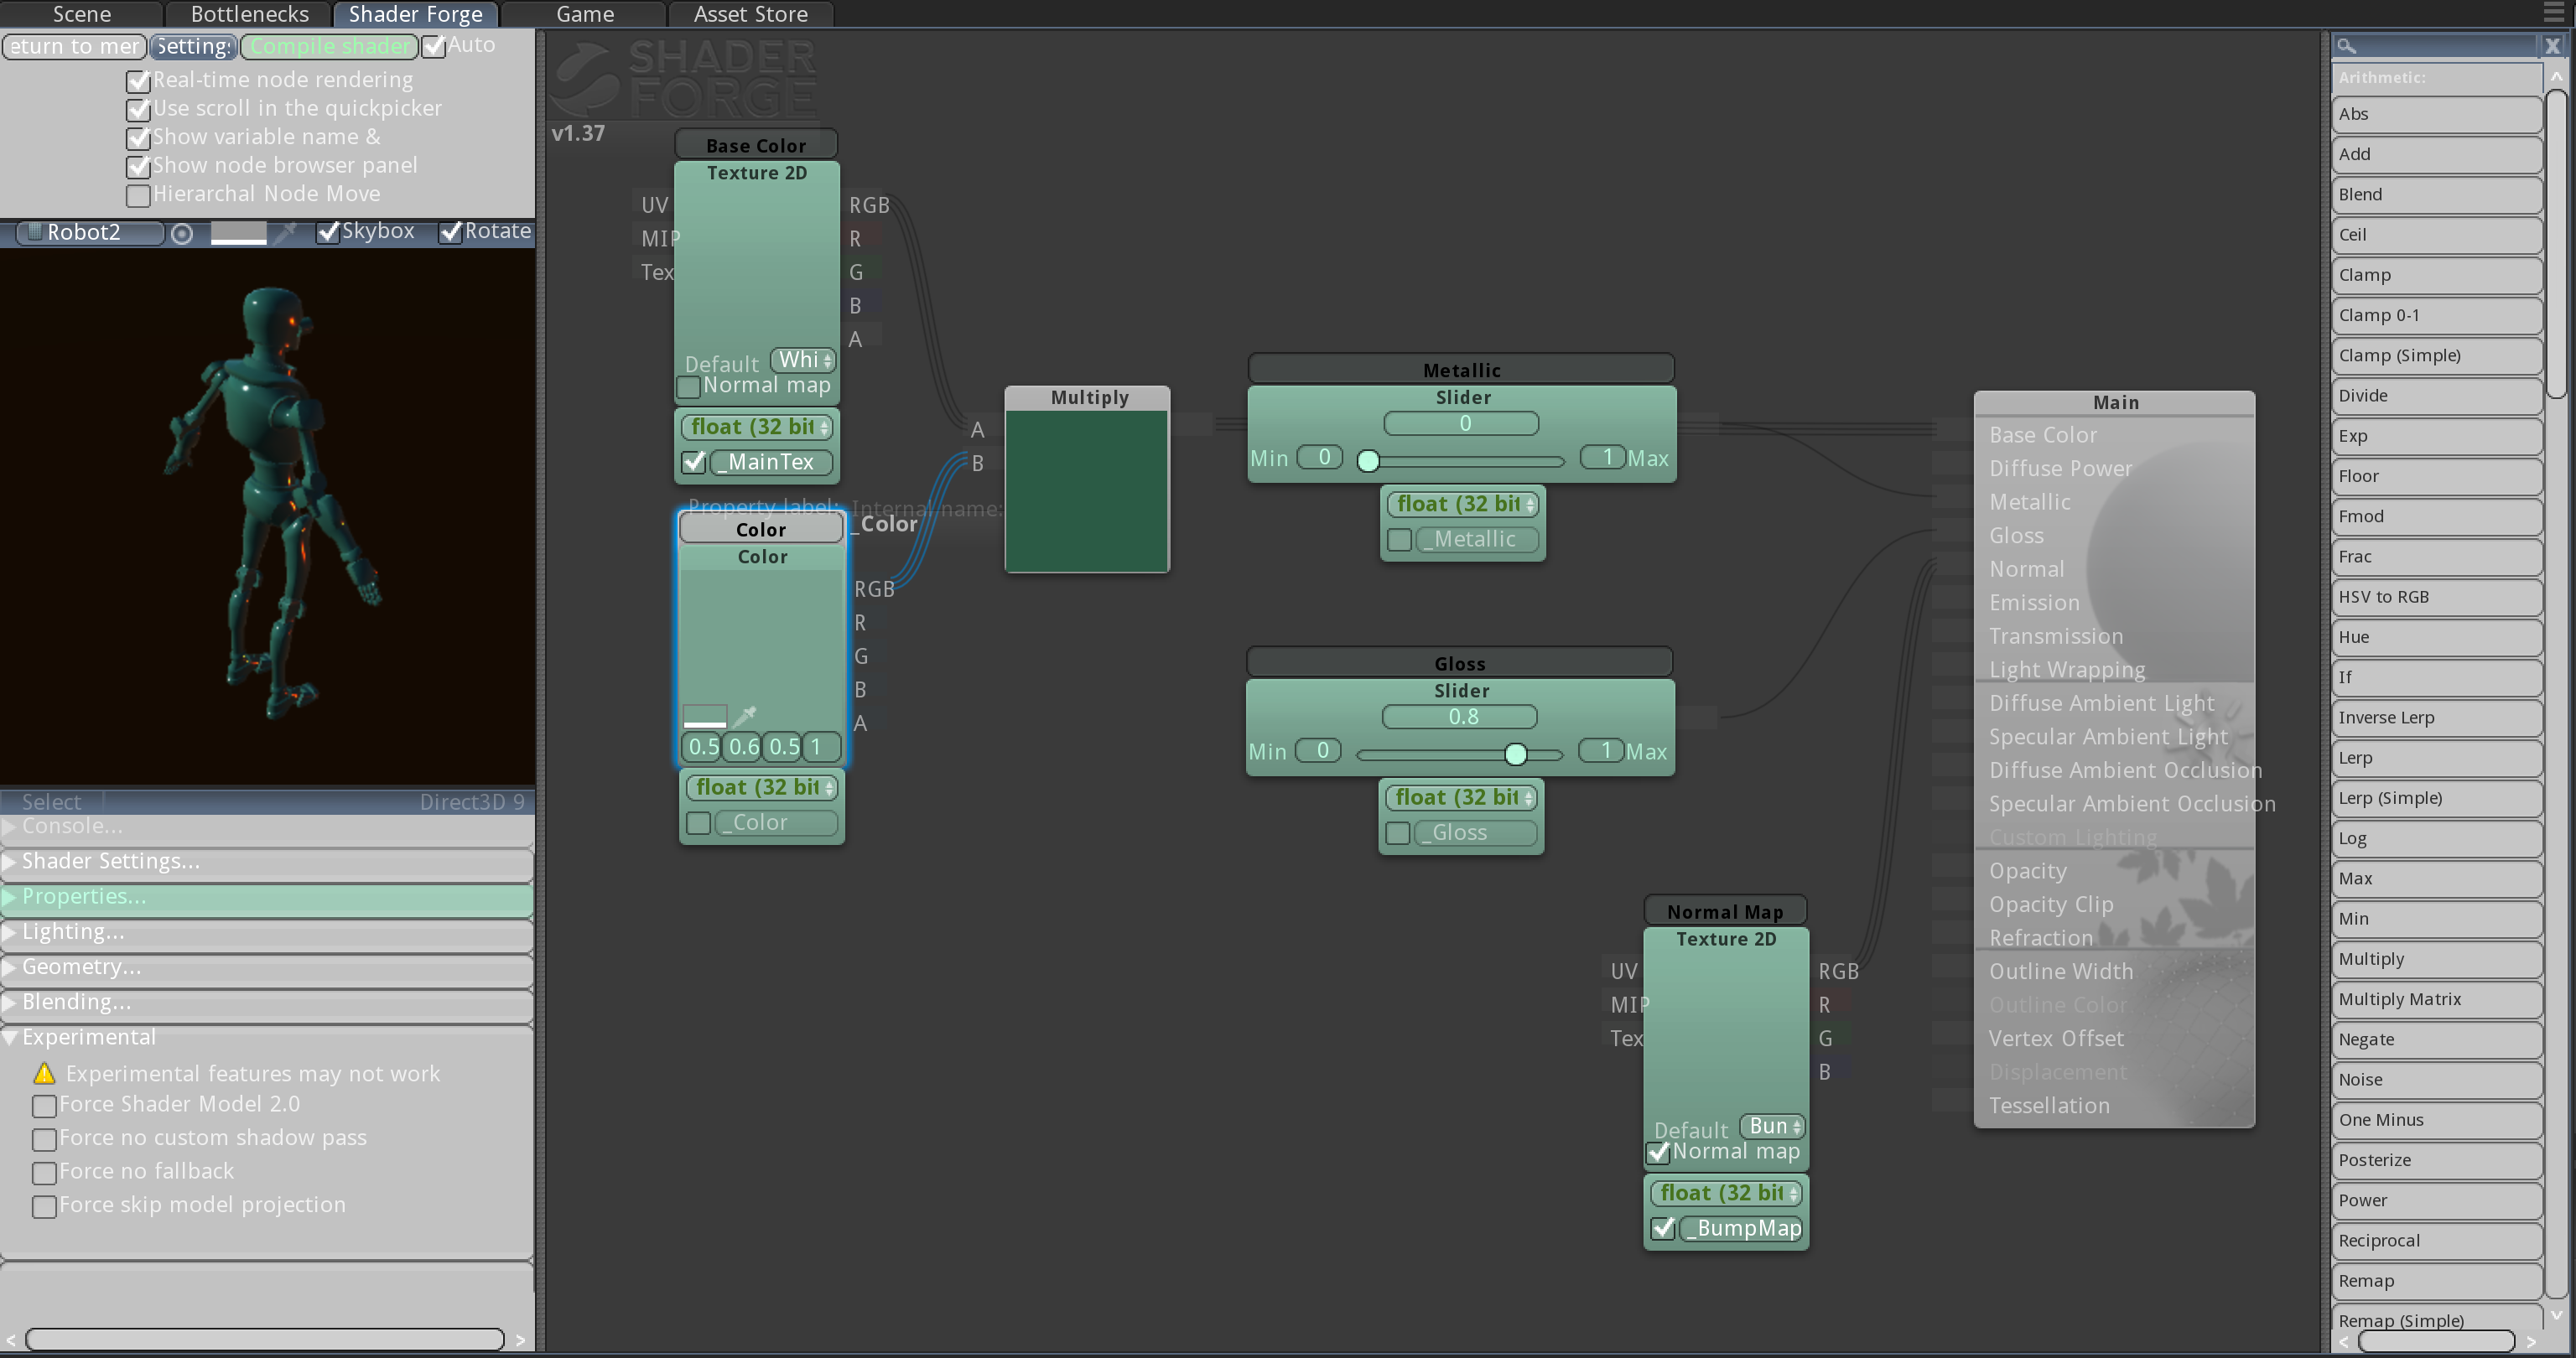This screenshot has height=1358, width=2576.
Task: Open Default Whi texture dropdown
Action: [x=804, y=360]
